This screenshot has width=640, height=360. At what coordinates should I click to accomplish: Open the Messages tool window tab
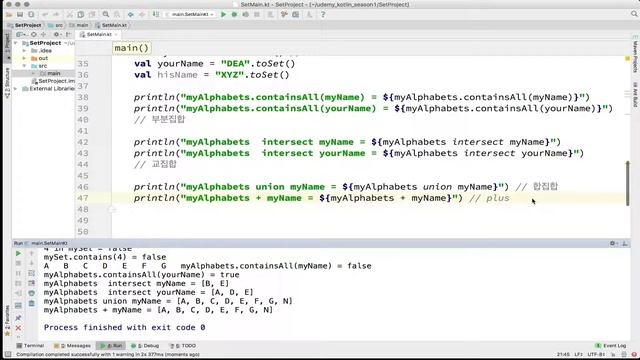[x=72, y=345]
